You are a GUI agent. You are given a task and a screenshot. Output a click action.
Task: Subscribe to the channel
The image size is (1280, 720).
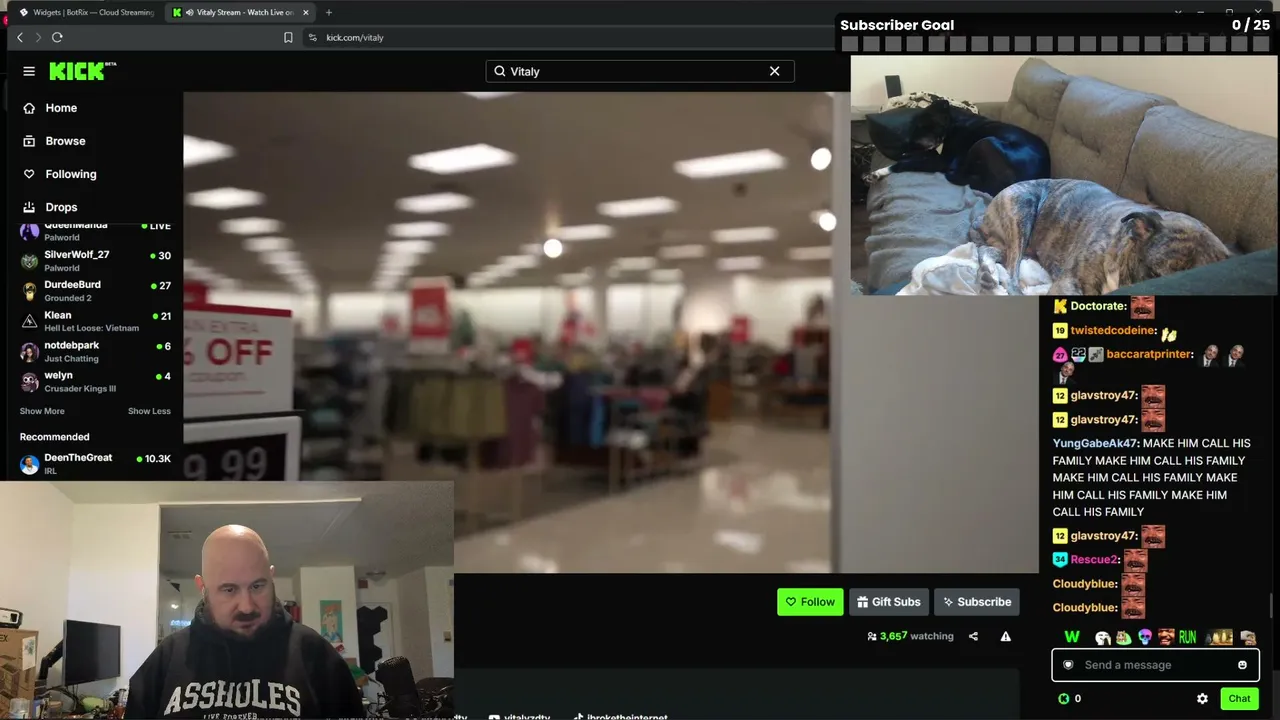coord(977,602)
